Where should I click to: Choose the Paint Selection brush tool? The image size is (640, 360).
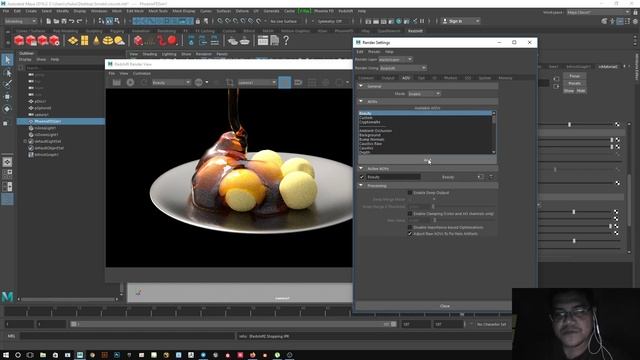7,84
